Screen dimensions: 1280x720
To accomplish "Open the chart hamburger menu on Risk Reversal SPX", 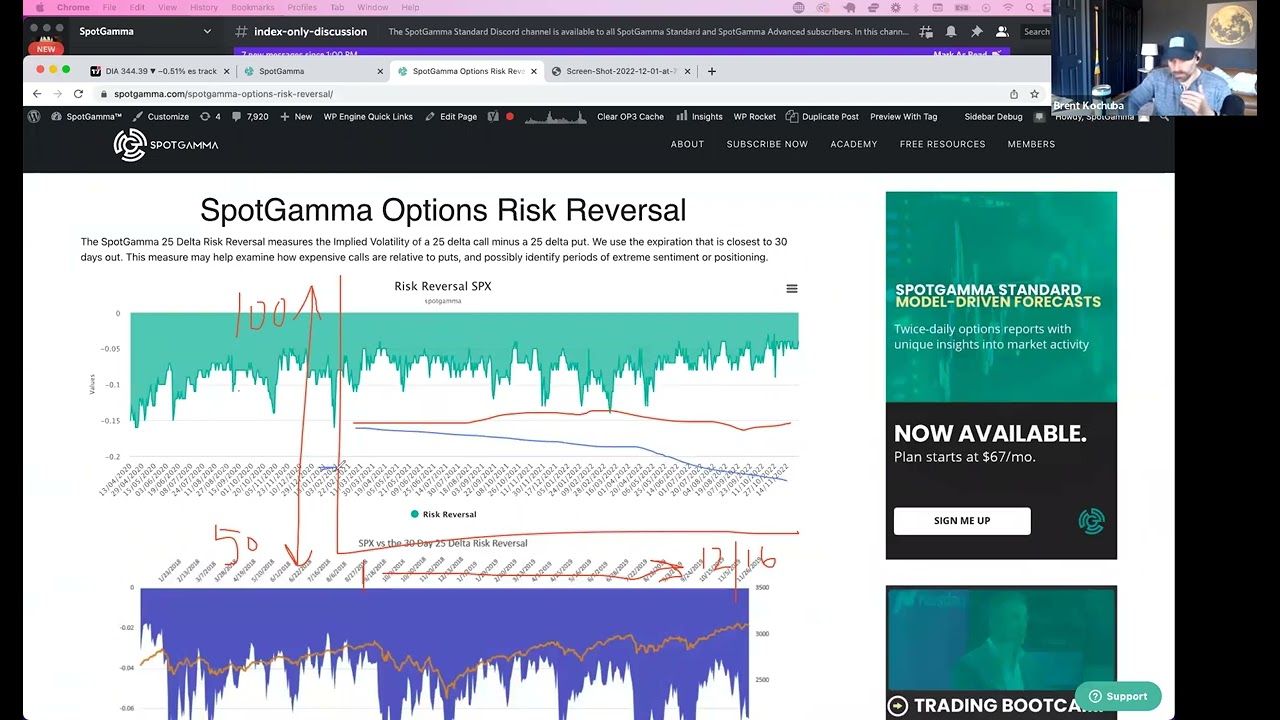I will pos(792,288).
